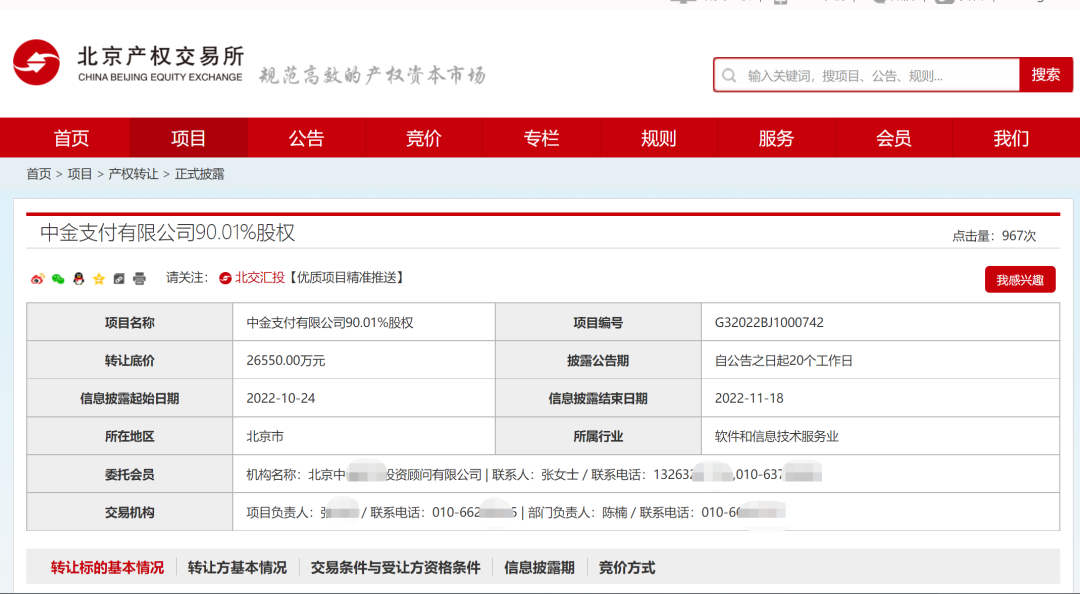Share to Weibo via the Weibo icon
1080x594 pixels.
37,278
